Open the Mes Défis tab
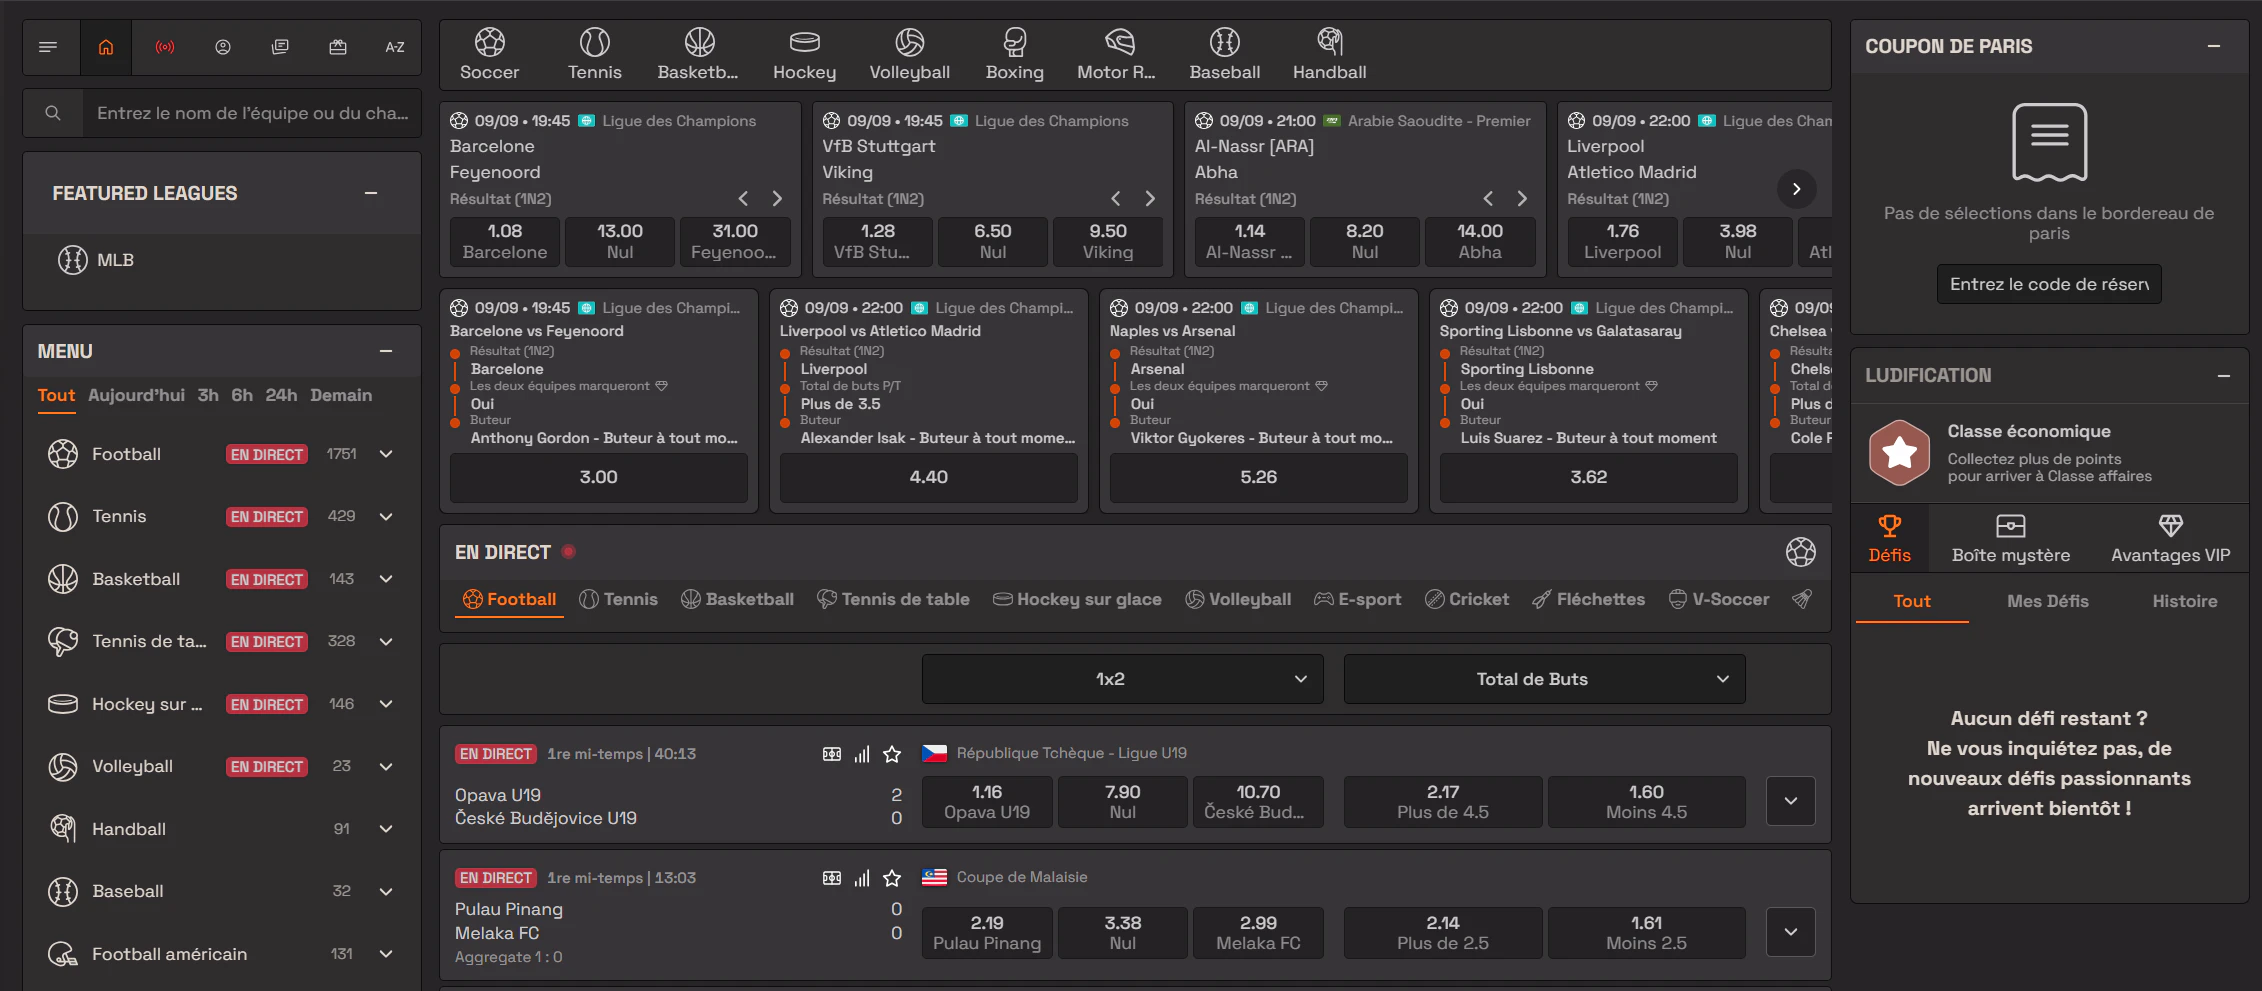 pyautogui.click(x=2047, y=601)
